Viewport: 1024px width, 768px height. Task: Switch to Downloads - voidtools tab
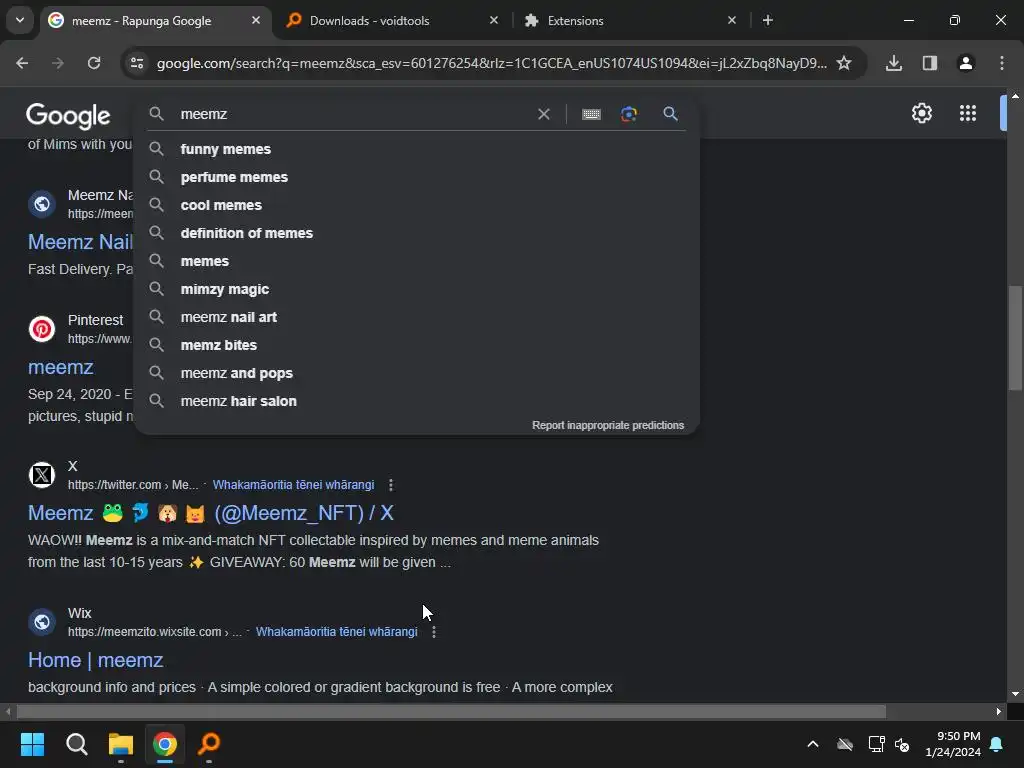point(392,21)
